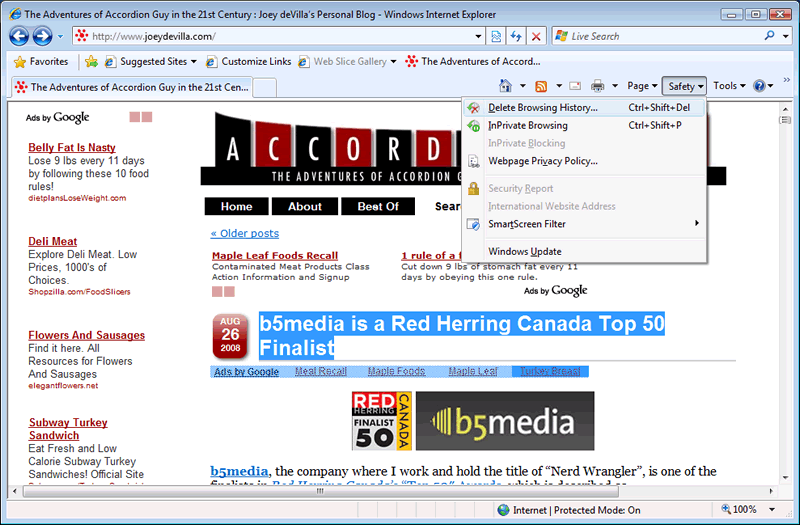Click in the address bar URL field
The width and height of the screenshot is (800, 525).
pyautogui.click(x=278, y=36)
